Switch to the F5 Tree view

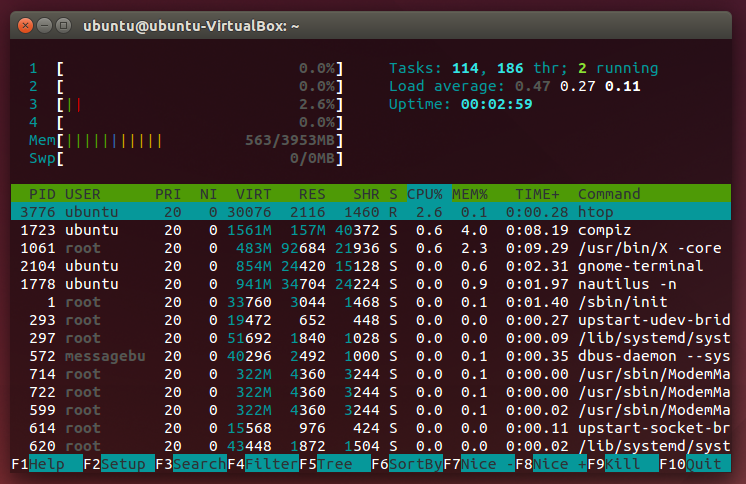(335, 464)
